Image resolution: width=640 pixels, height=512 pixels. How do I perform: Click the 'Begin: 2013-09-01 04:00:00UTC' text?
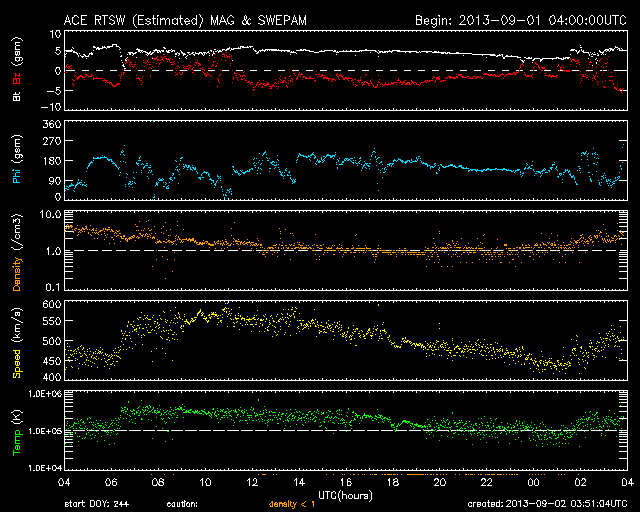(521, 20)
